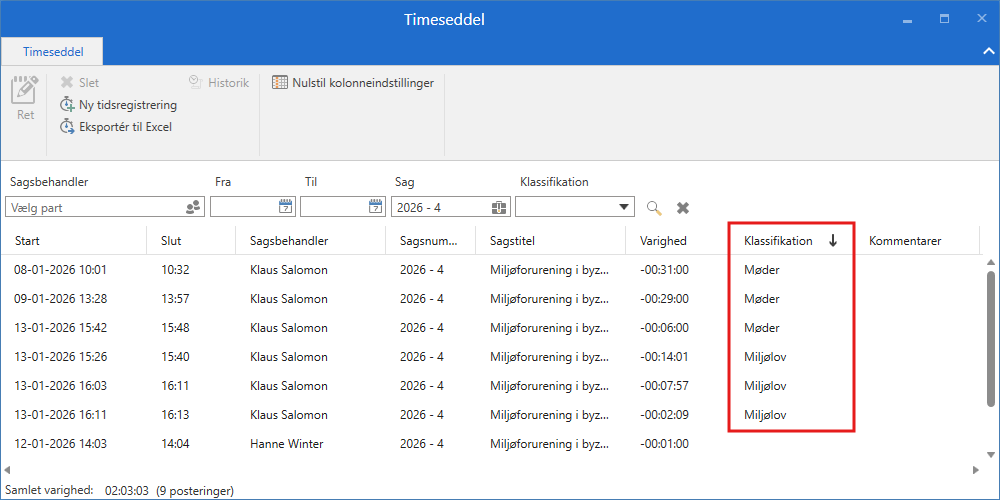The image size is (1000, 500).
Task: Click the magnifying glass search icon
Action: pos(654,208)
